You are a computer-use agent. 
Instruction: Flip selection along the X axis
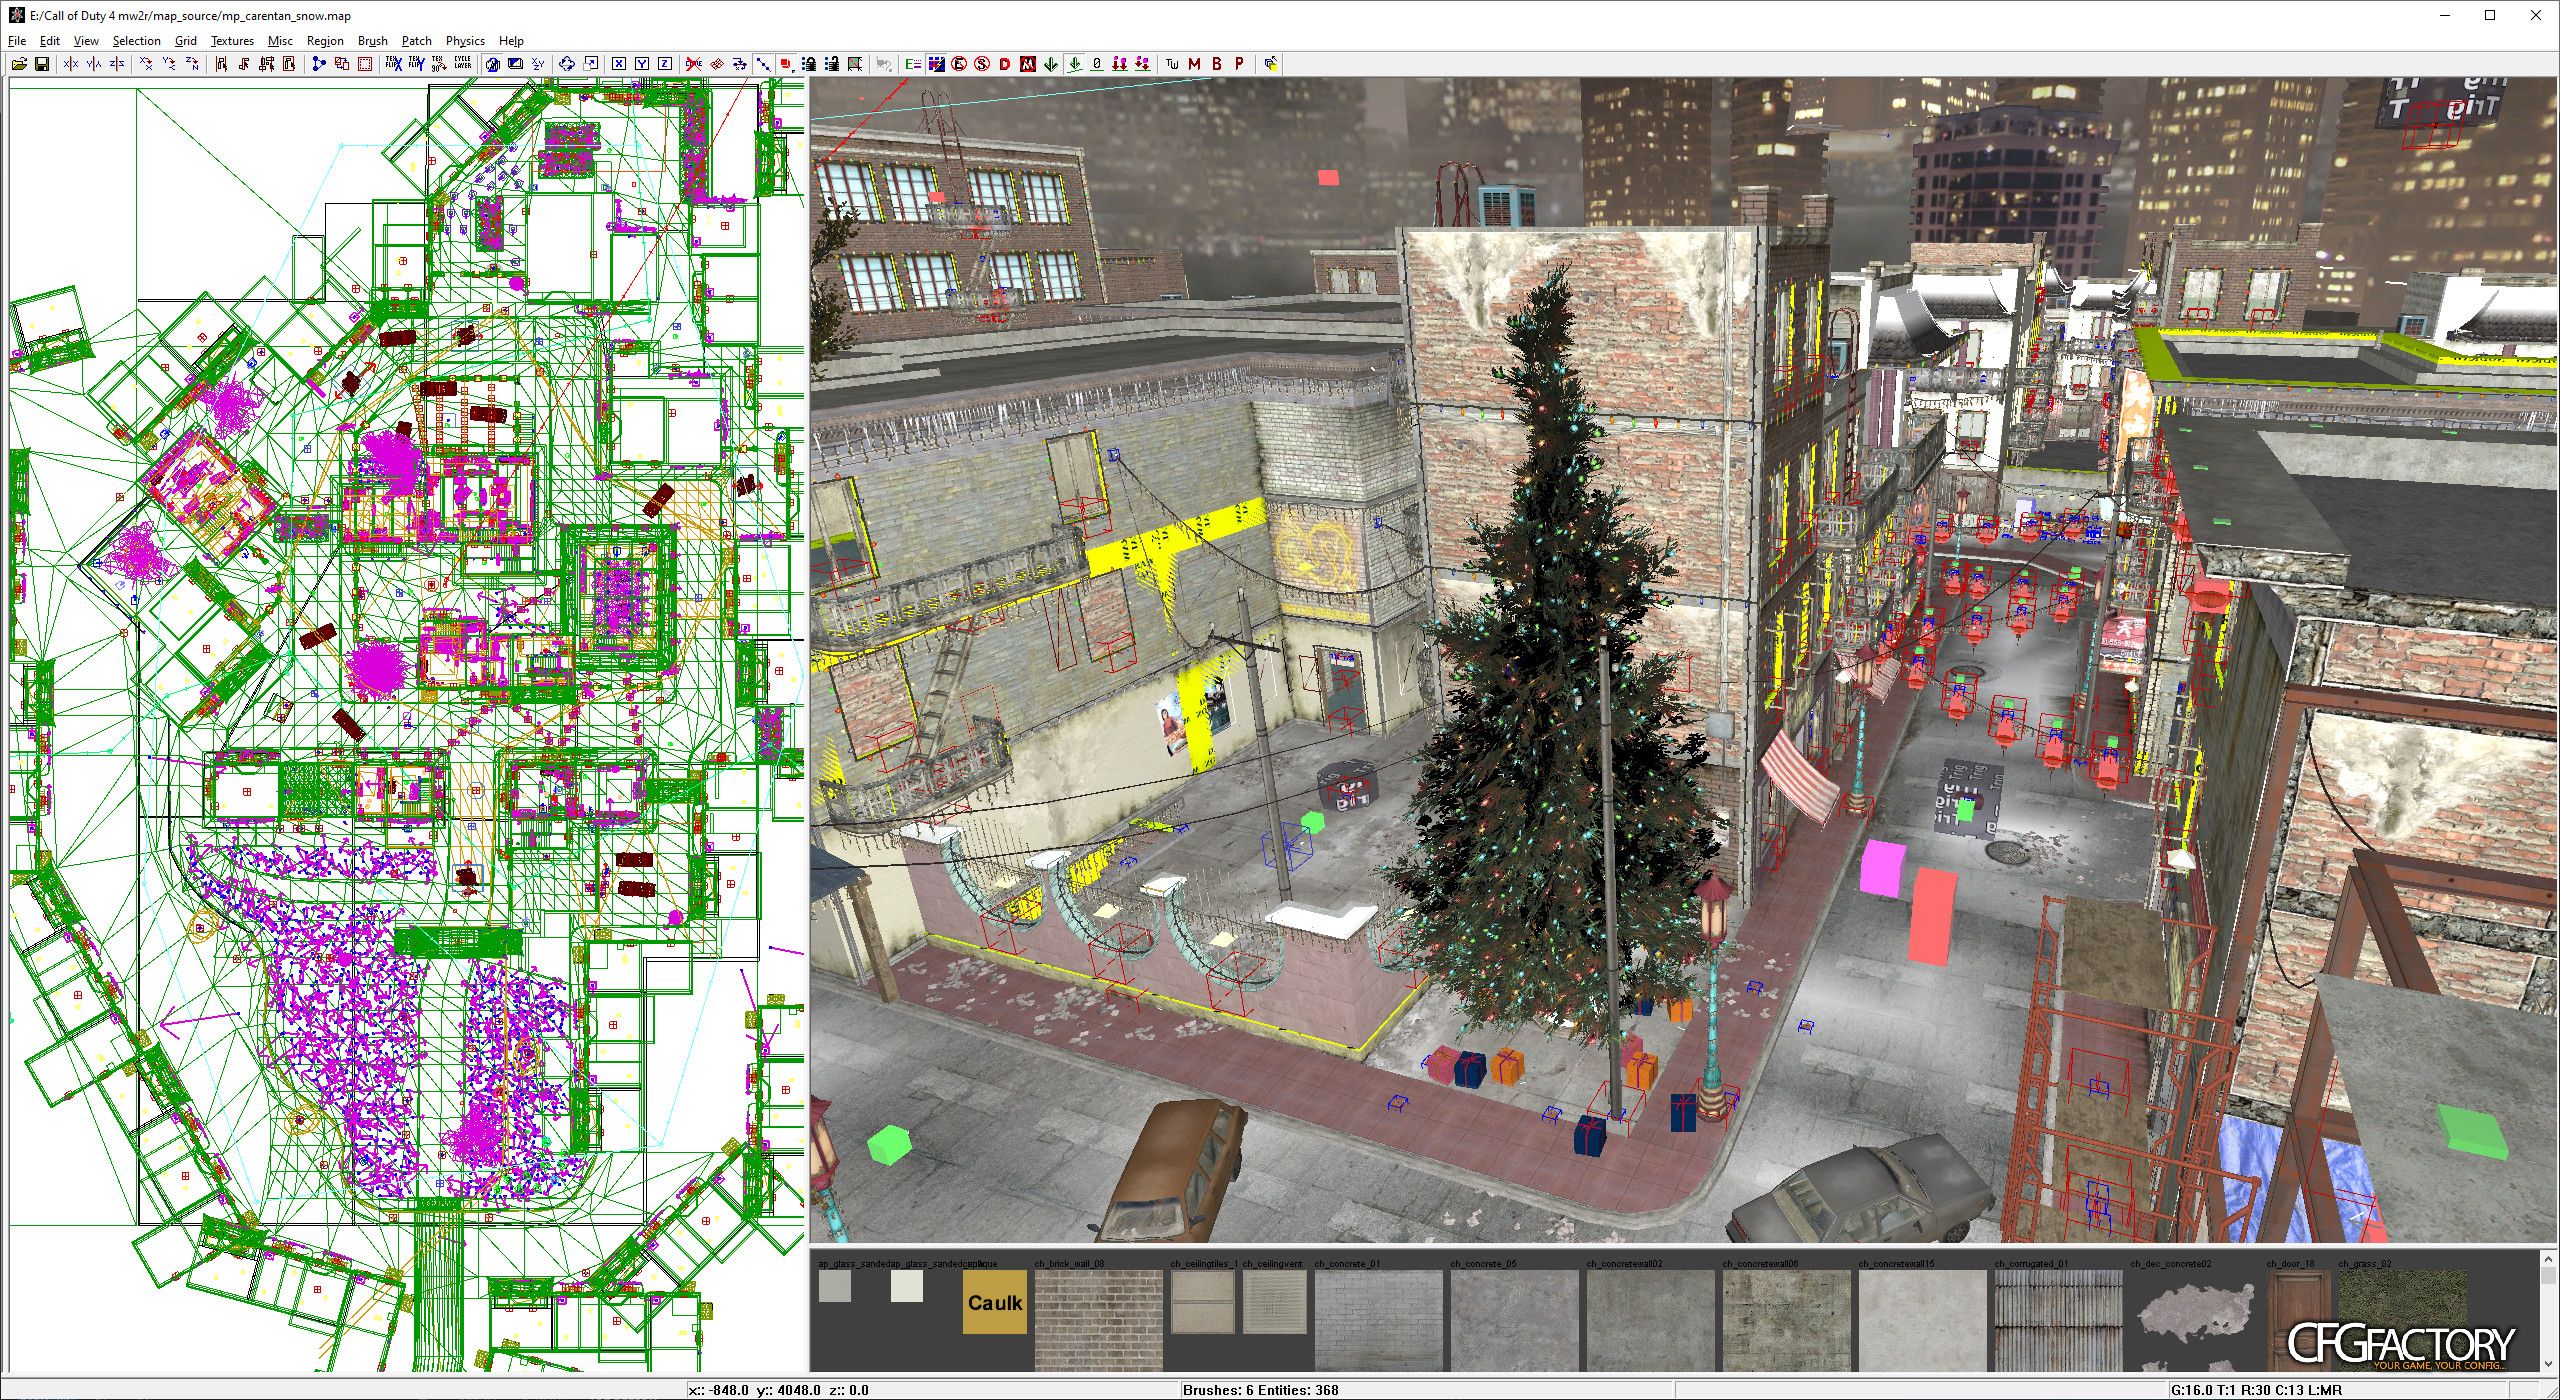[70, 64]
